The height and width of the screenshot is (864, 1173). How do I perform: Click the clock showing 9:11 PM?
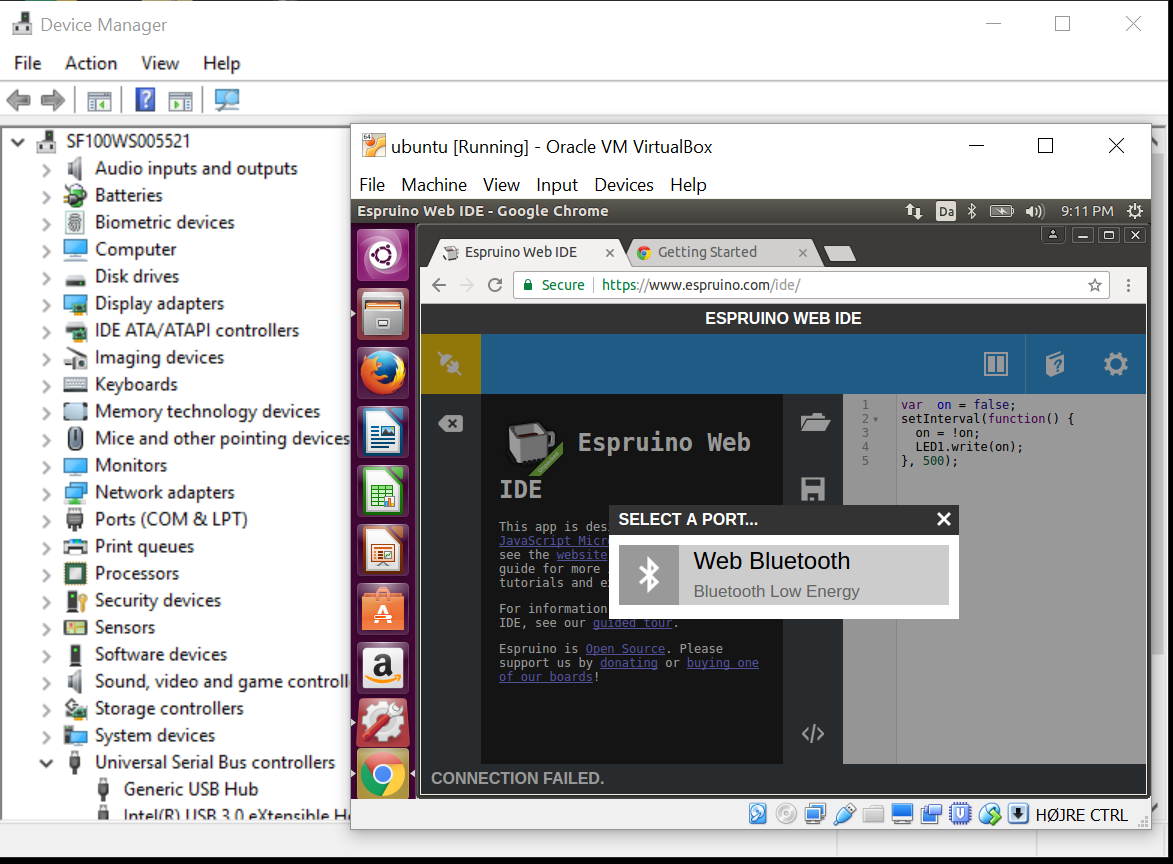[x=1087, y=211]
